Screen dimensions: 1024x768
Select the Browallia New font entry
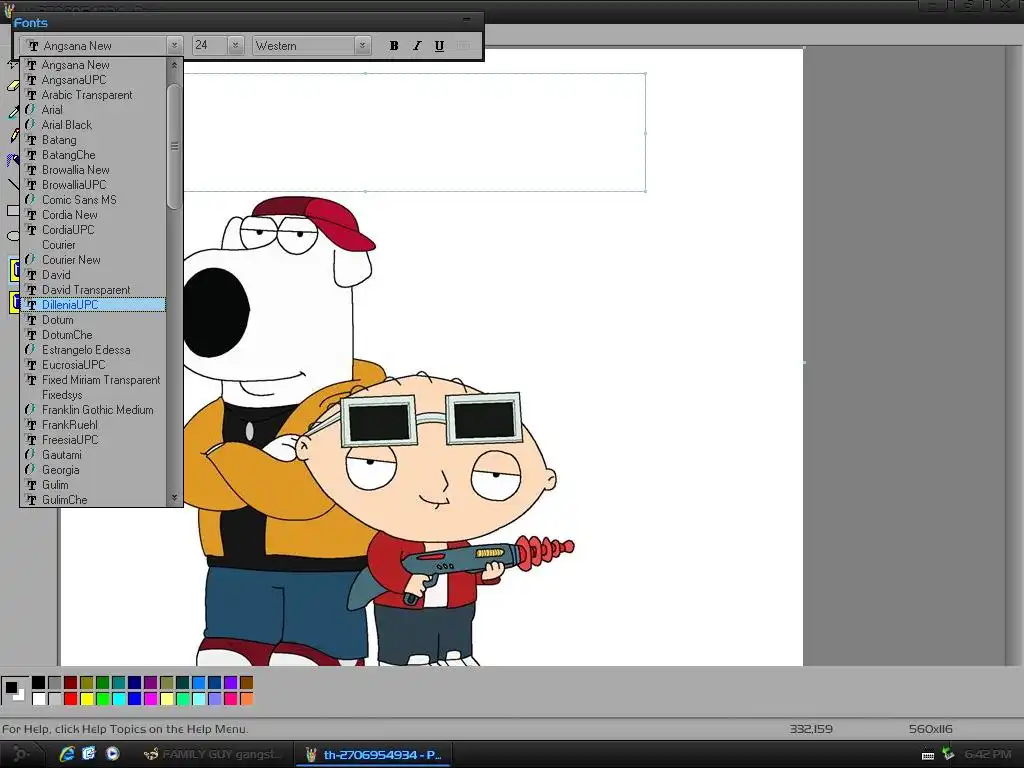click(x=93, y=170)
